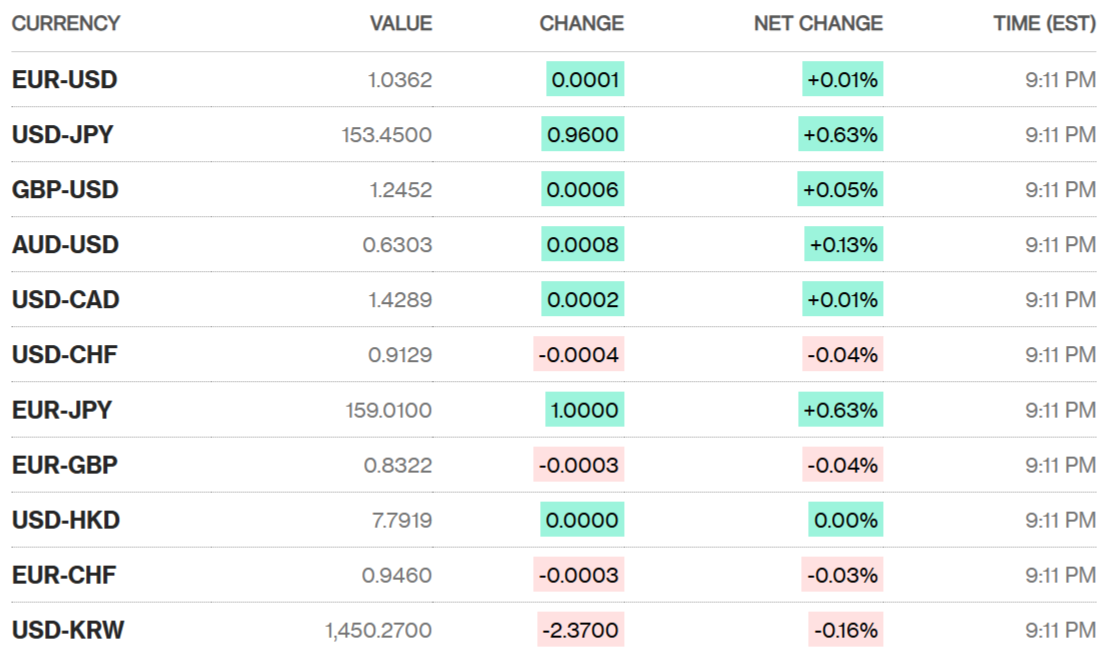The width and height of the screenshot is (1111, 655).
Task: Open AUD-USD currency details
Action: click(65, 245)
